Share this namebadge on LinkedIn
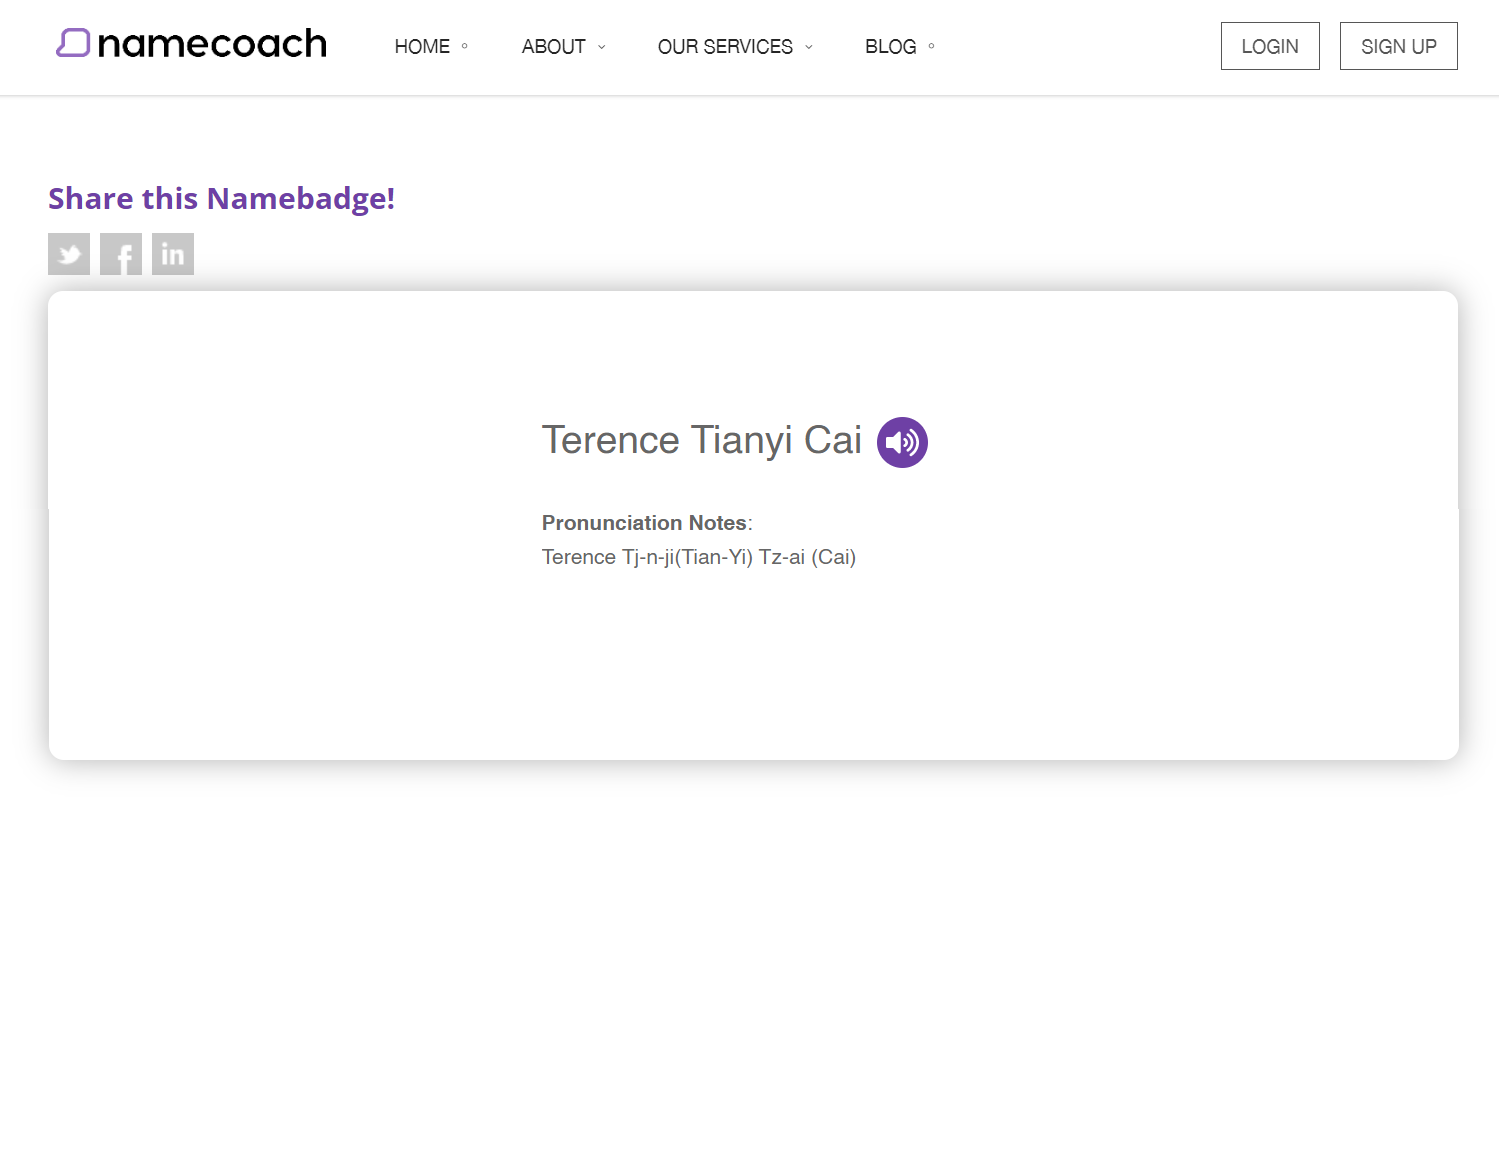This screenshot has height=1161, width=1499. [172, 253]
